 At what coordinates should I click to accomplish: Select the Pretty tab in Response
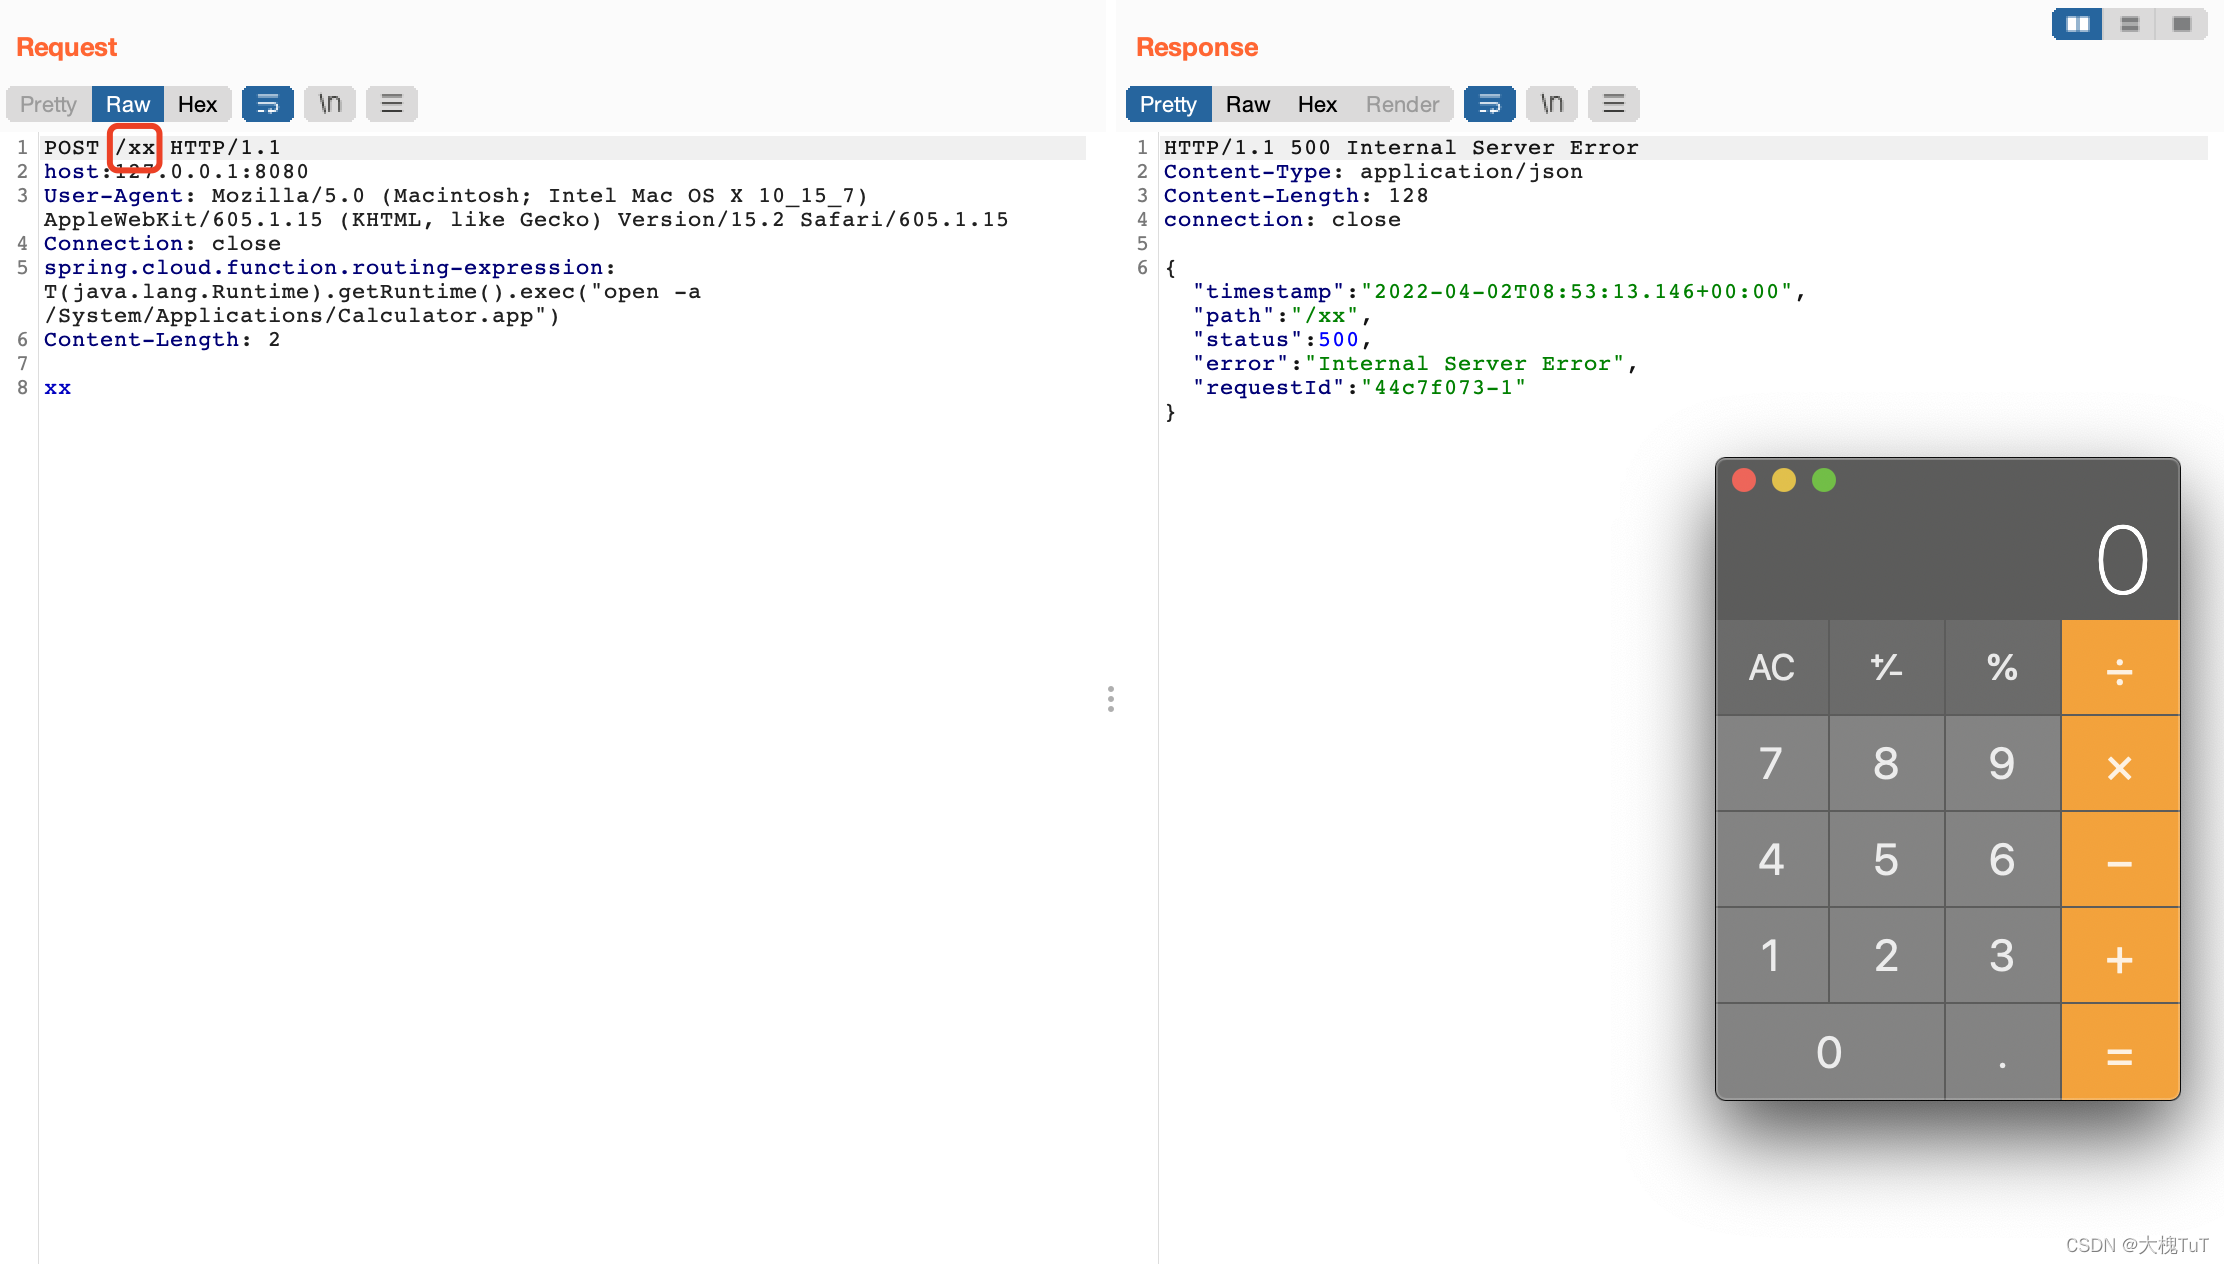pos(1168,104)
